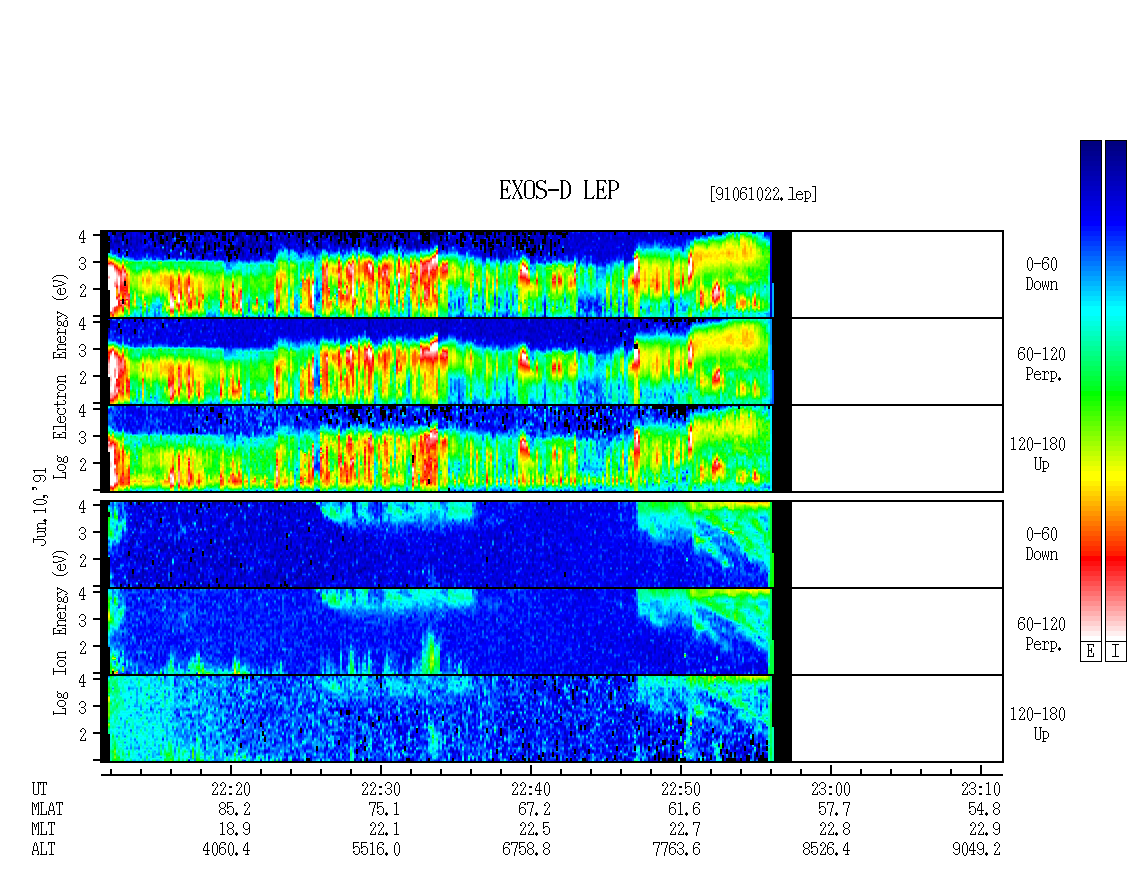Open the electron 60-120 Perp. spectrogram panel
Image resolution: width=1130 pixels, height=875 pixels.
point(552,361)
